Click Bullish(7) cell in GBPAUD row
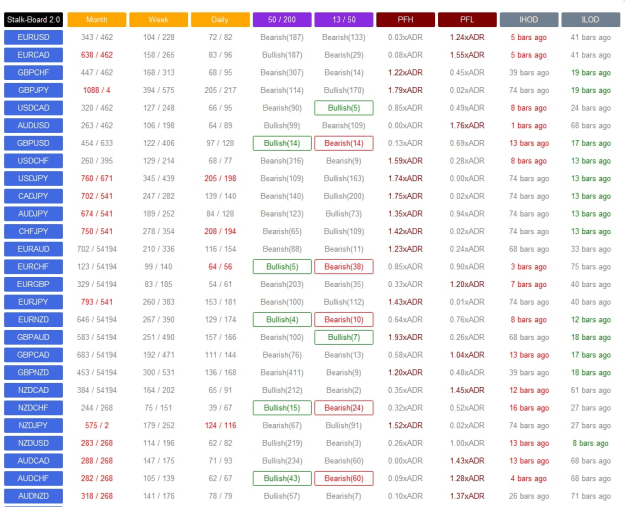The width and height of the screenshot is (625, 507). tap(344, 337)
